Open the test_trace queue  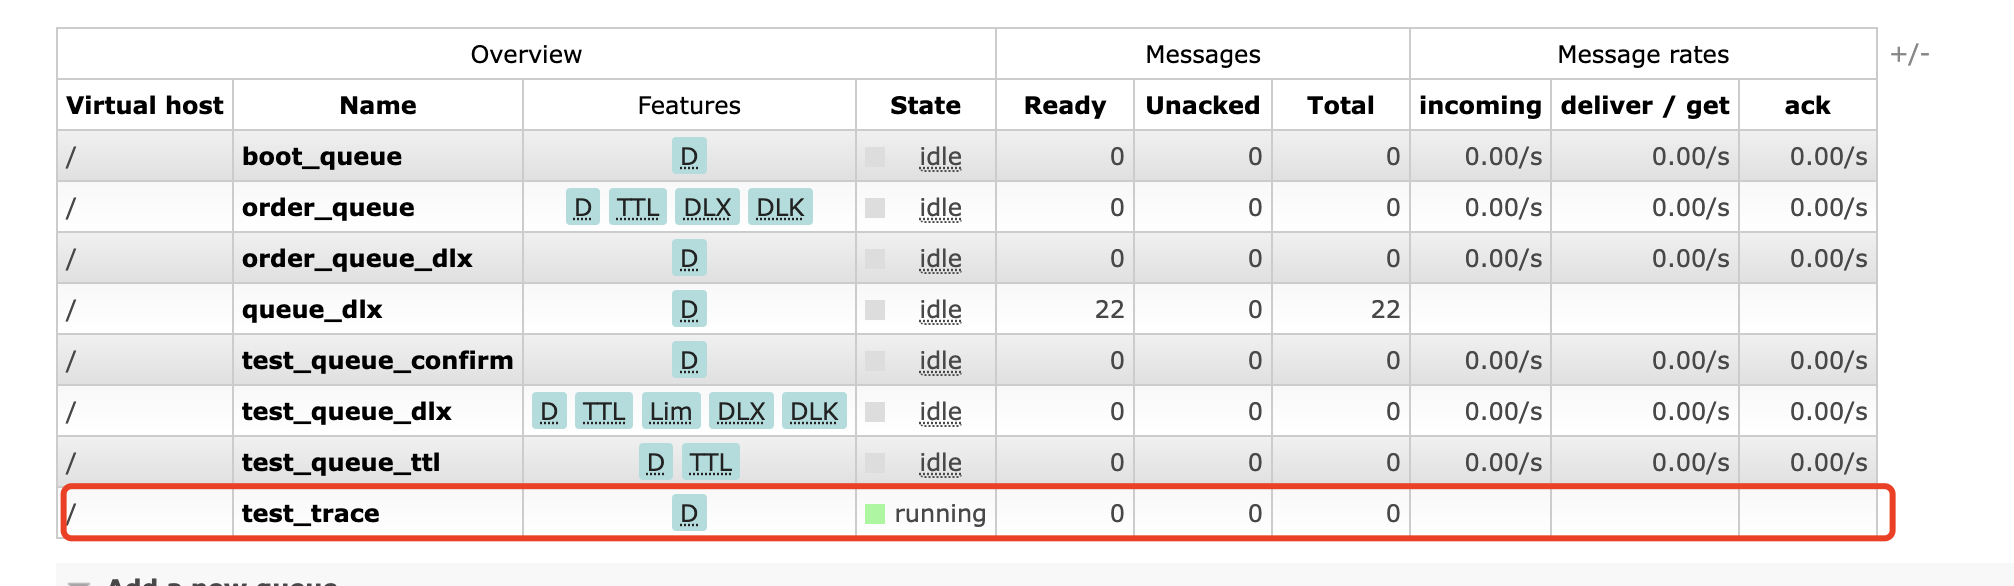point(310,514)
